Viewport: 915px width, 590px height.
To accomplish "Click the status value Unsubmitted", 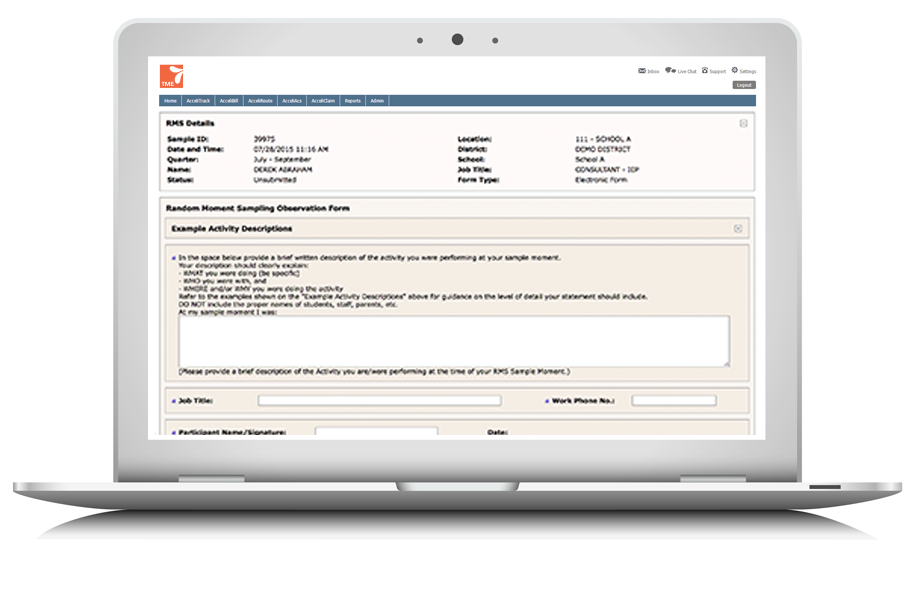I will [275, 180].
